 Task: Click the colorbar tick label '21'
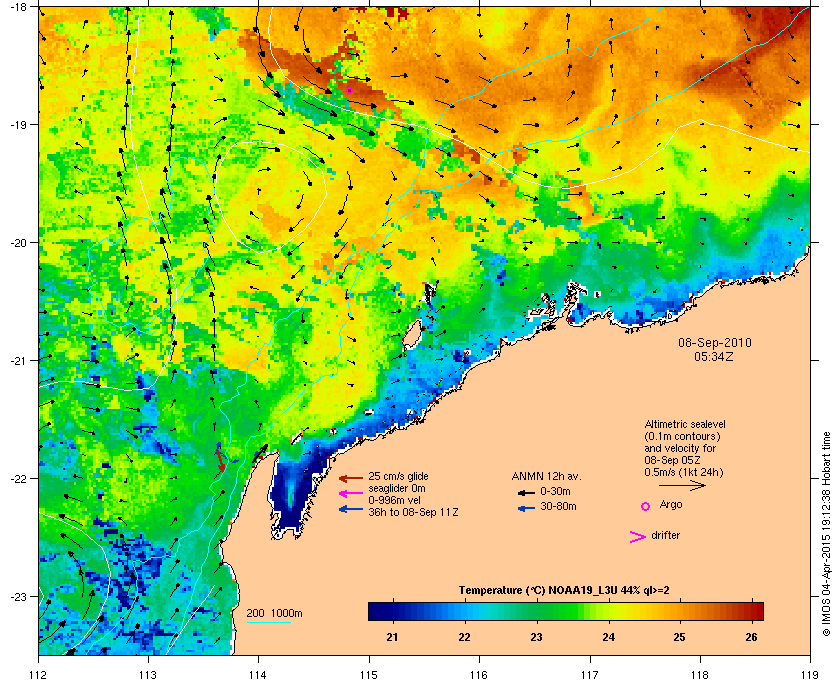coord(392,637)
